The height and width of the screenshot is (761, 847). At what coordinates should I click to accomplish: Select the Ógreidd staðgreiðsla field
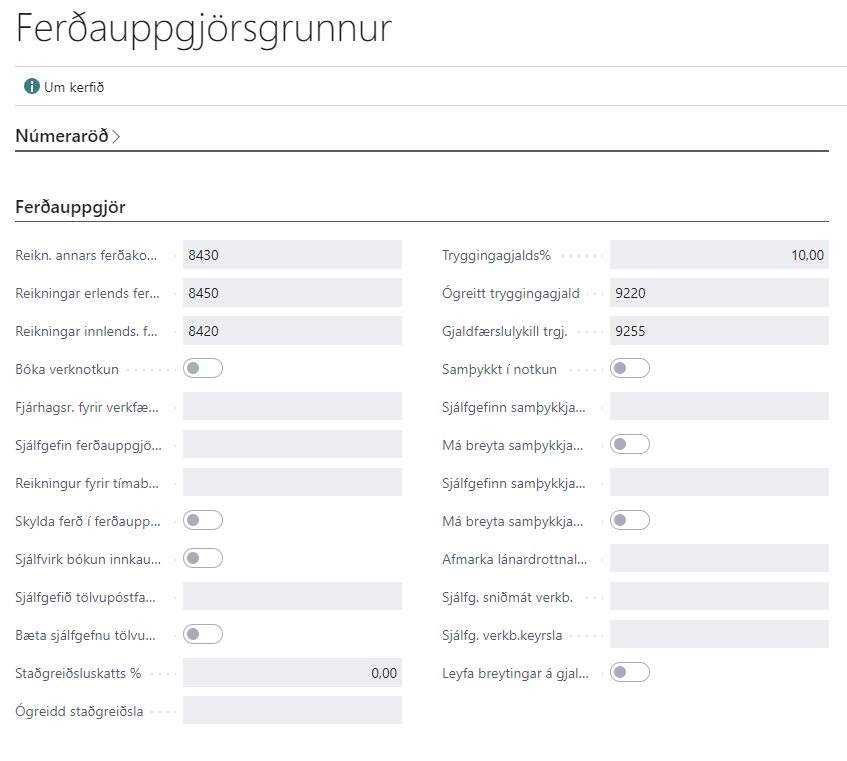click(x=292, y=711)
